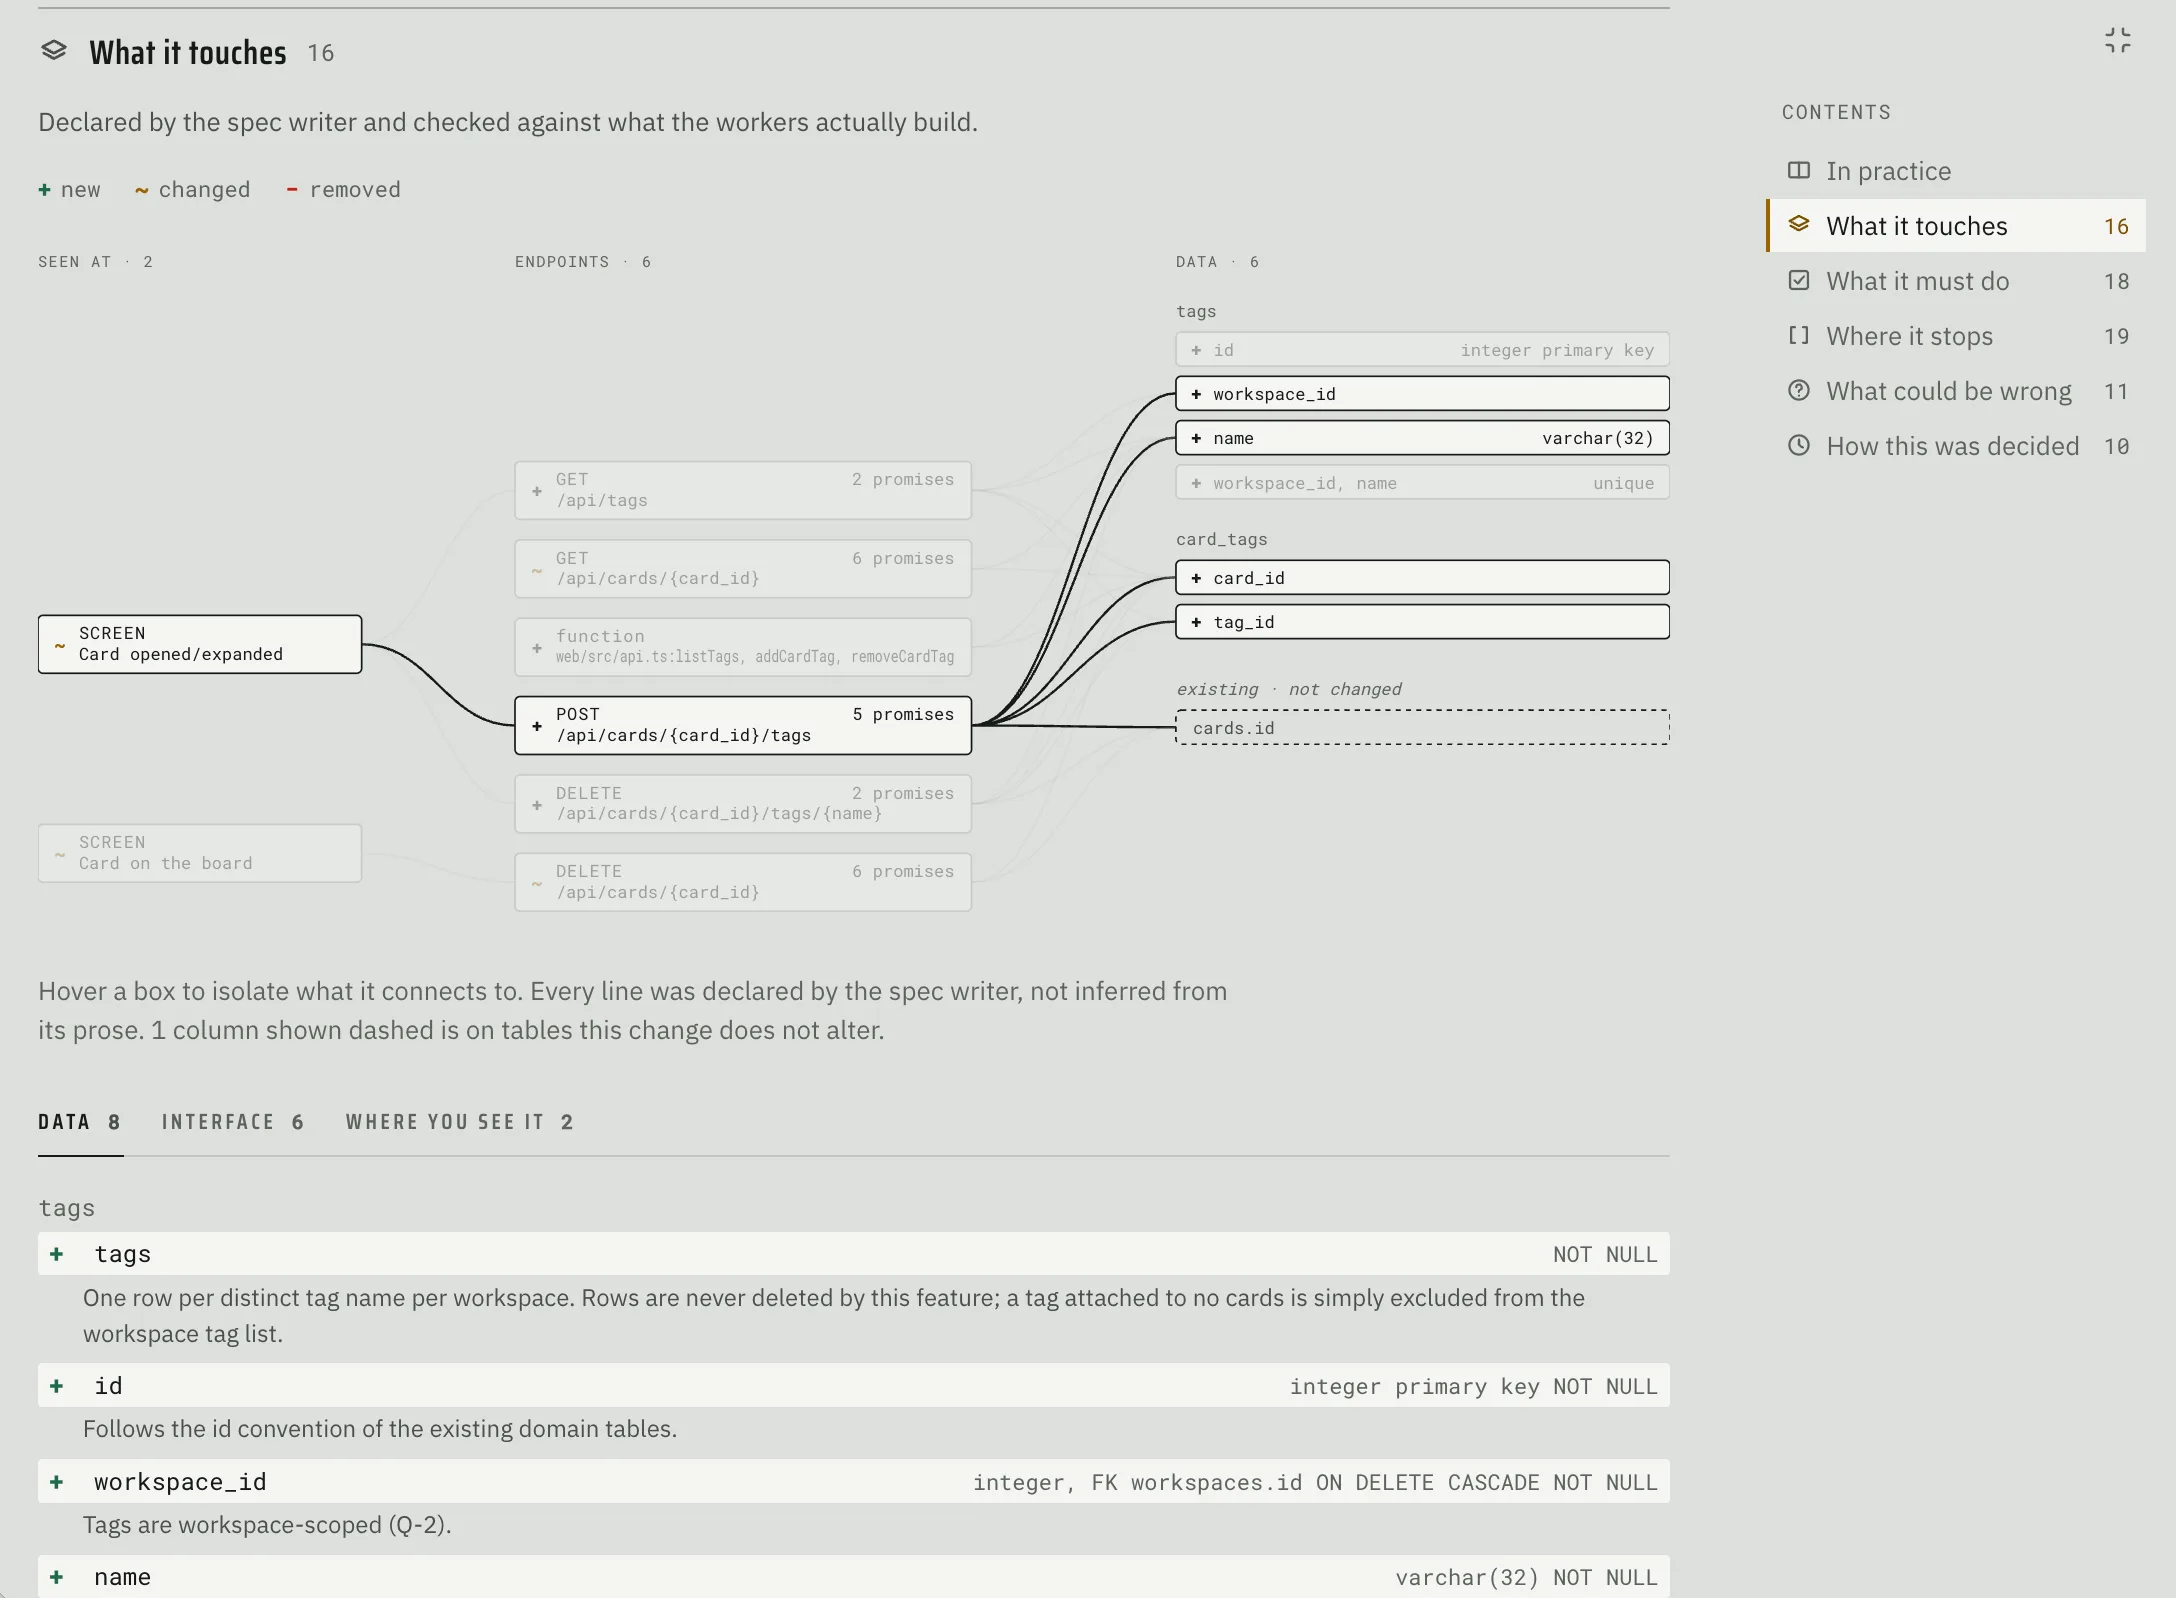
Task: Click the dashed cards.id box
Action: [x=1423, y=728]
